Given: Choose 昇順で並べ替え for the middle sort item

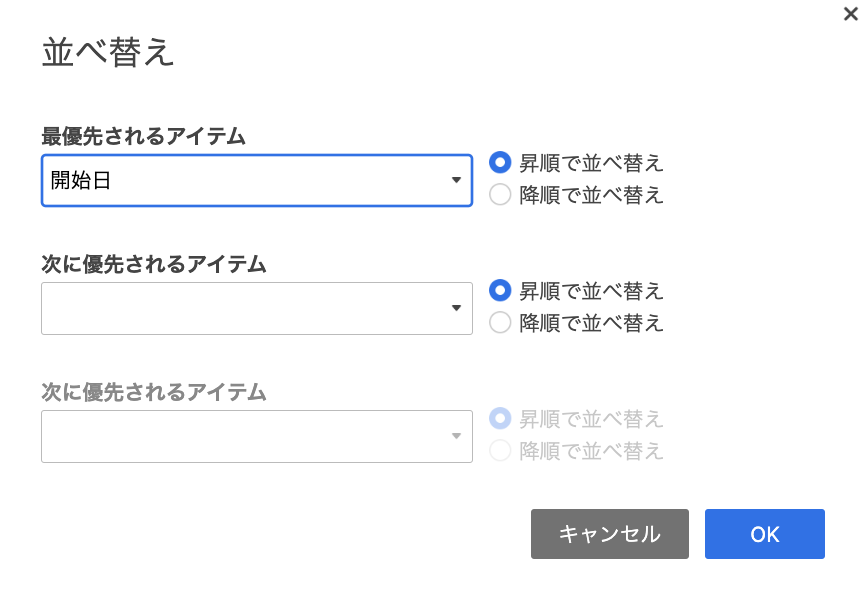Looking at the screenshot, I should coord(500,291).
